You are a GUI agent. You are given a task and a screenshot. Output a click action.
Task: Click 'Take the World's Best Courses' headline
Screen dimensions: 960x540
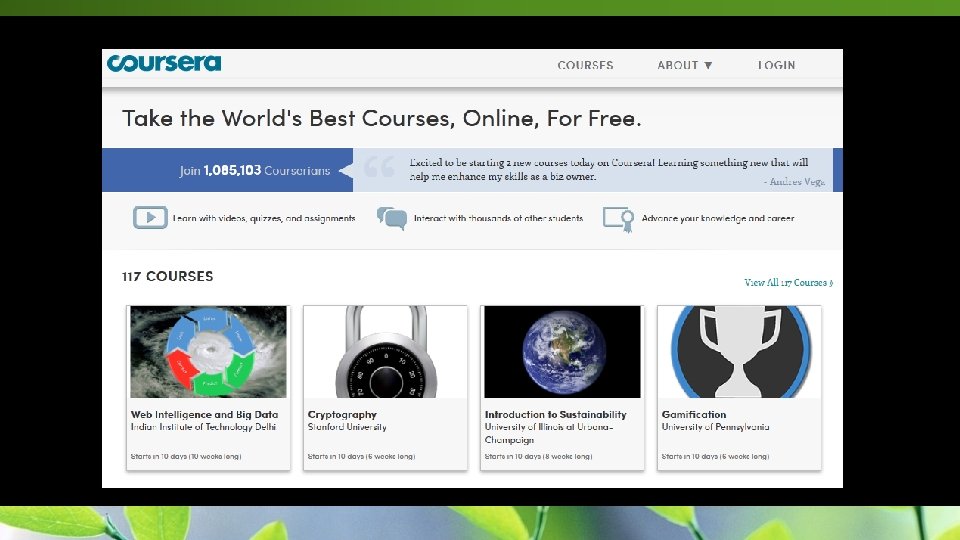click(x=382, y=118)
